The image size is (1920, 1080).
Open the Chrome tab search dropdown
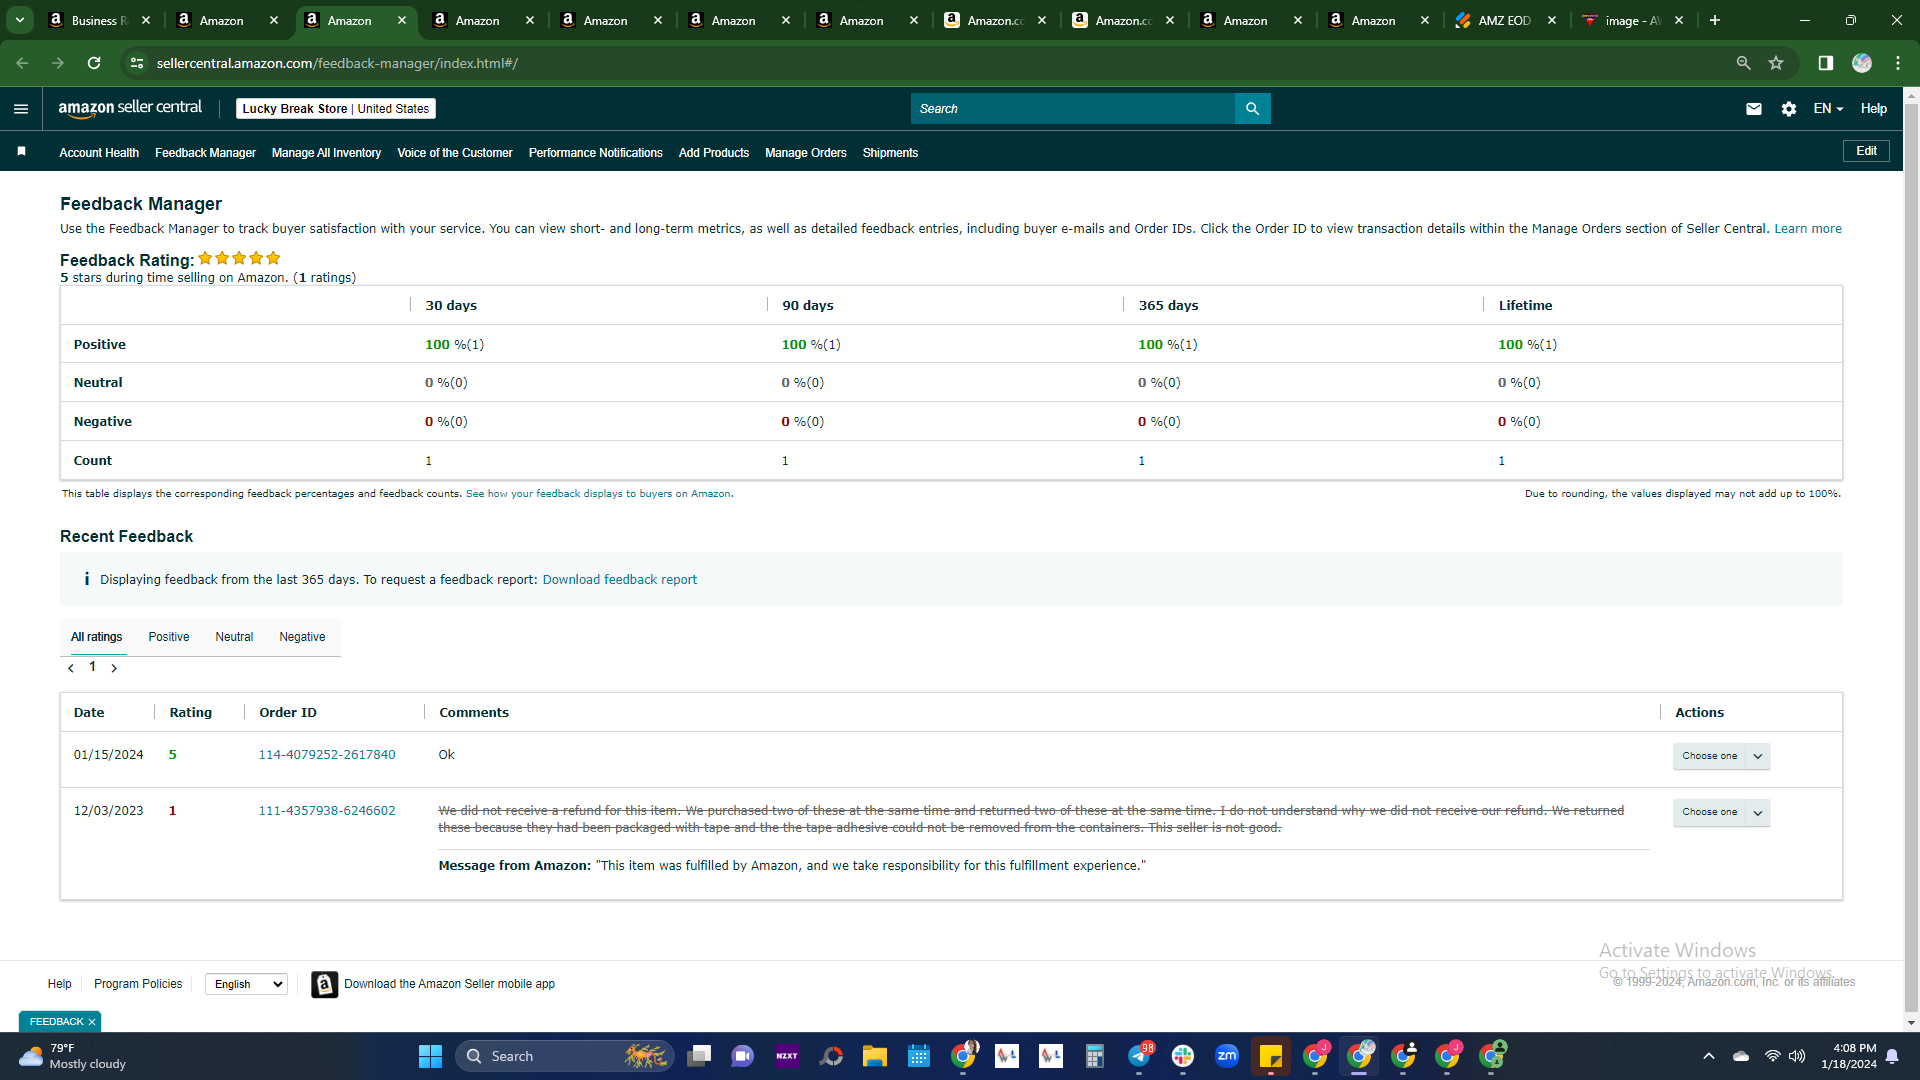(x=20, y=20)
